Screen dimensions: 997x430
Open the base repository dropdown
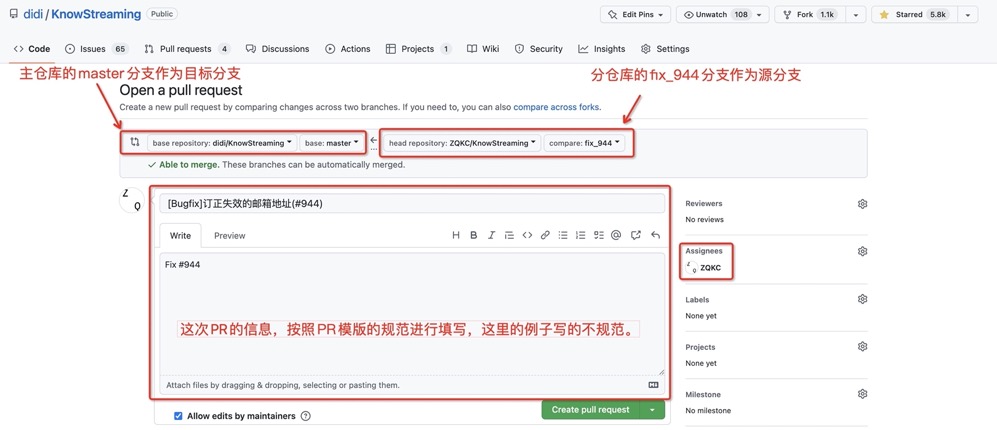pos(222,143)
